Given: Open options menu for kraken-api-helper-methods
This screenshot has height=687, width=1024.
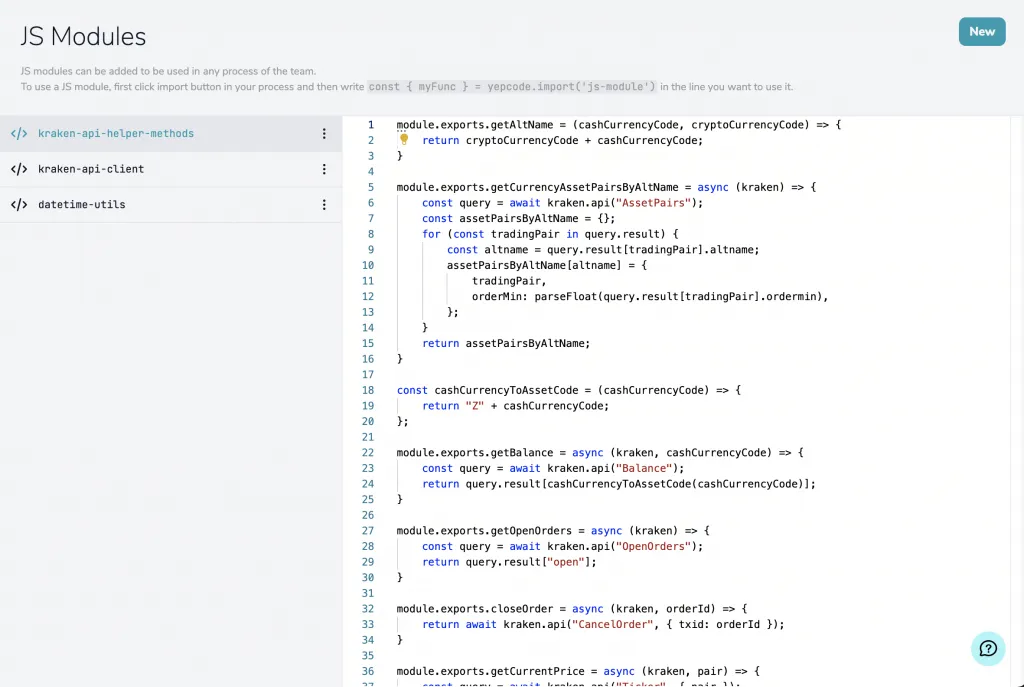Looking at the screenshot, I should click(324, 134).
